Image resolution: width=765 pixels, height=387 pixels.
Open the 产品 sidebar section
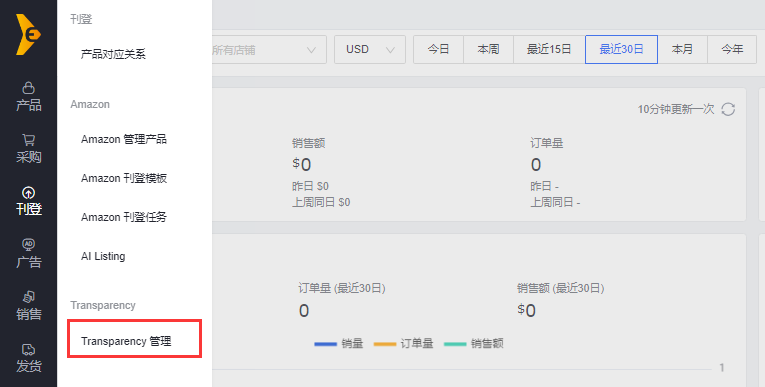pos(28,97)
